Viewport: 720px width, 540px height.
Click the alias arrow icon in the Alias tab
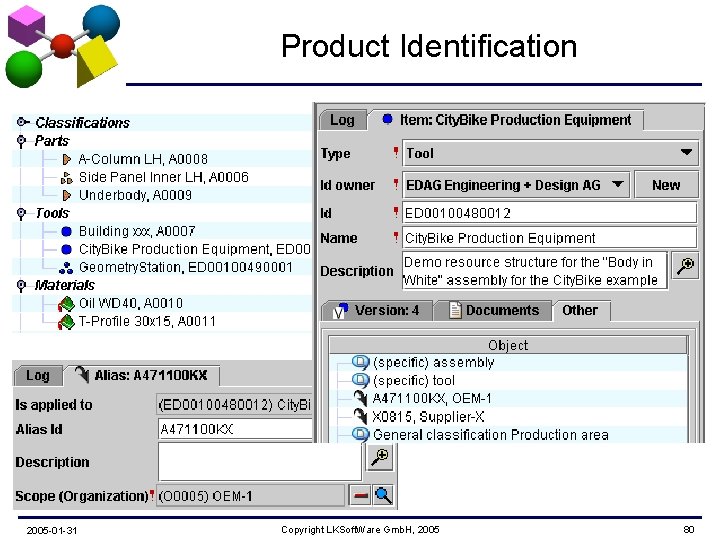tap(82, 375)
